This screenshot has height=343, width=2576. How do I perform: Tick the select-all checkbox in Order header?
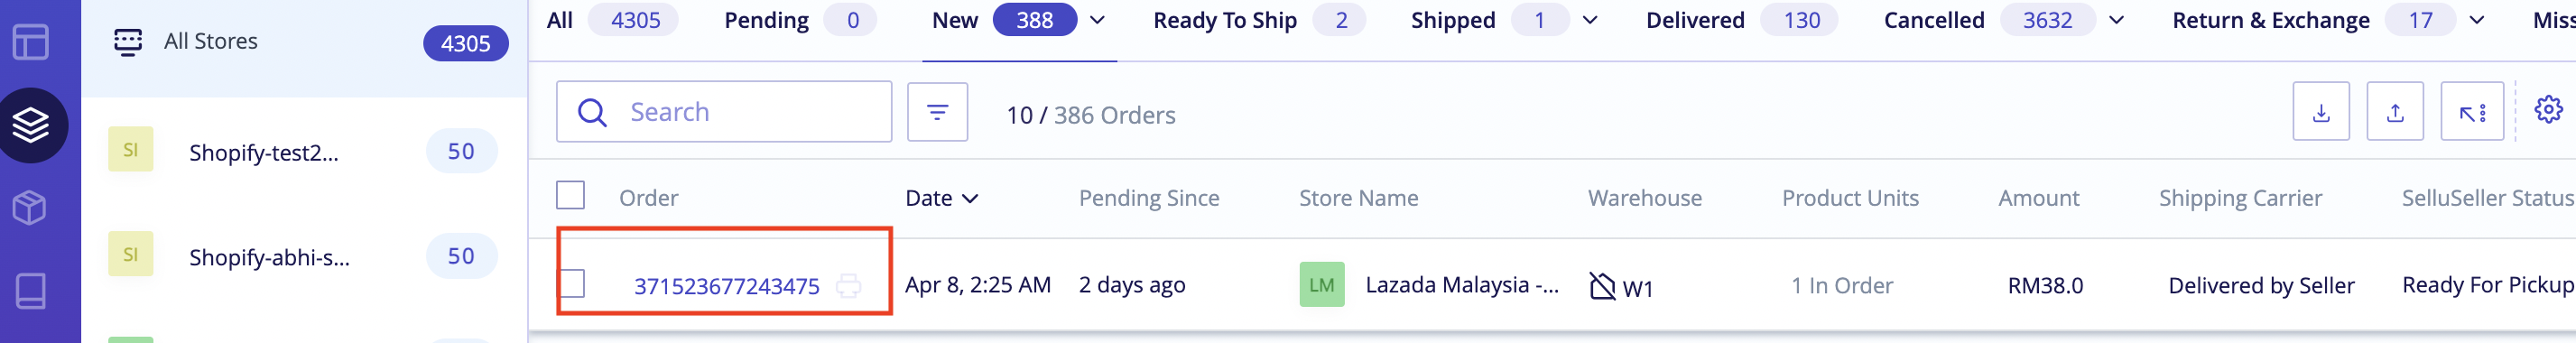click(570, 195)
